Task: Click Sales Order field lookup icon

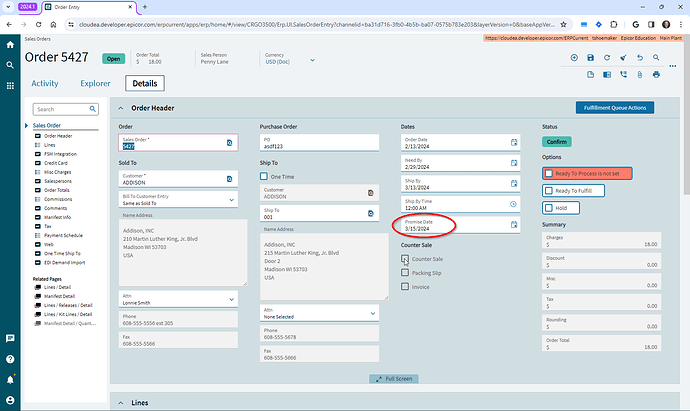Action: point(229,143)
